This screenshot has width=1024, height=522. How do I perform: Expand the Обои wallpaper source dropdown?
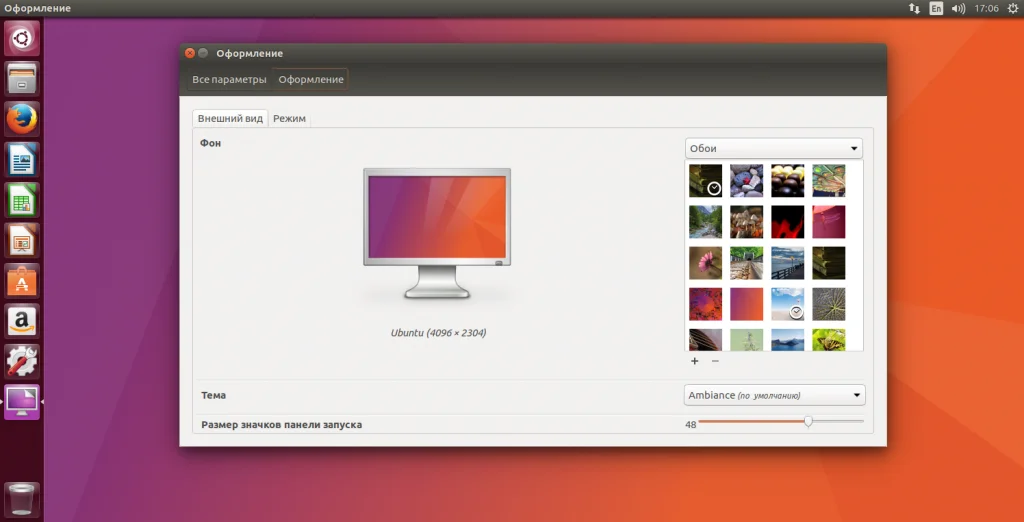774,148
